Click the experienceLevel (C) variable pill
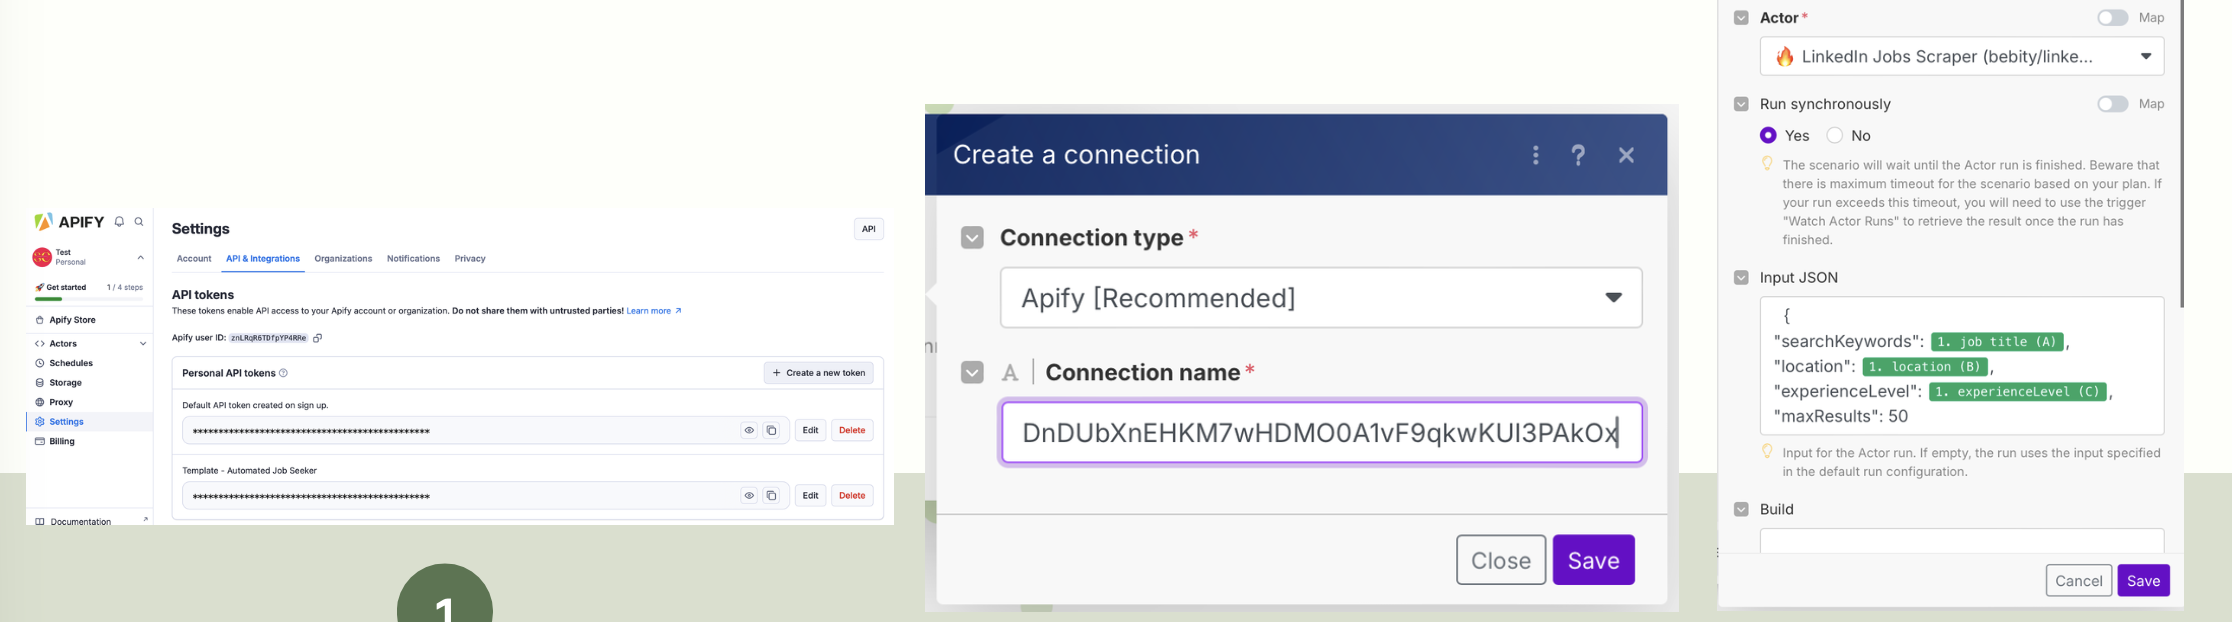 tap(2017, 392)
